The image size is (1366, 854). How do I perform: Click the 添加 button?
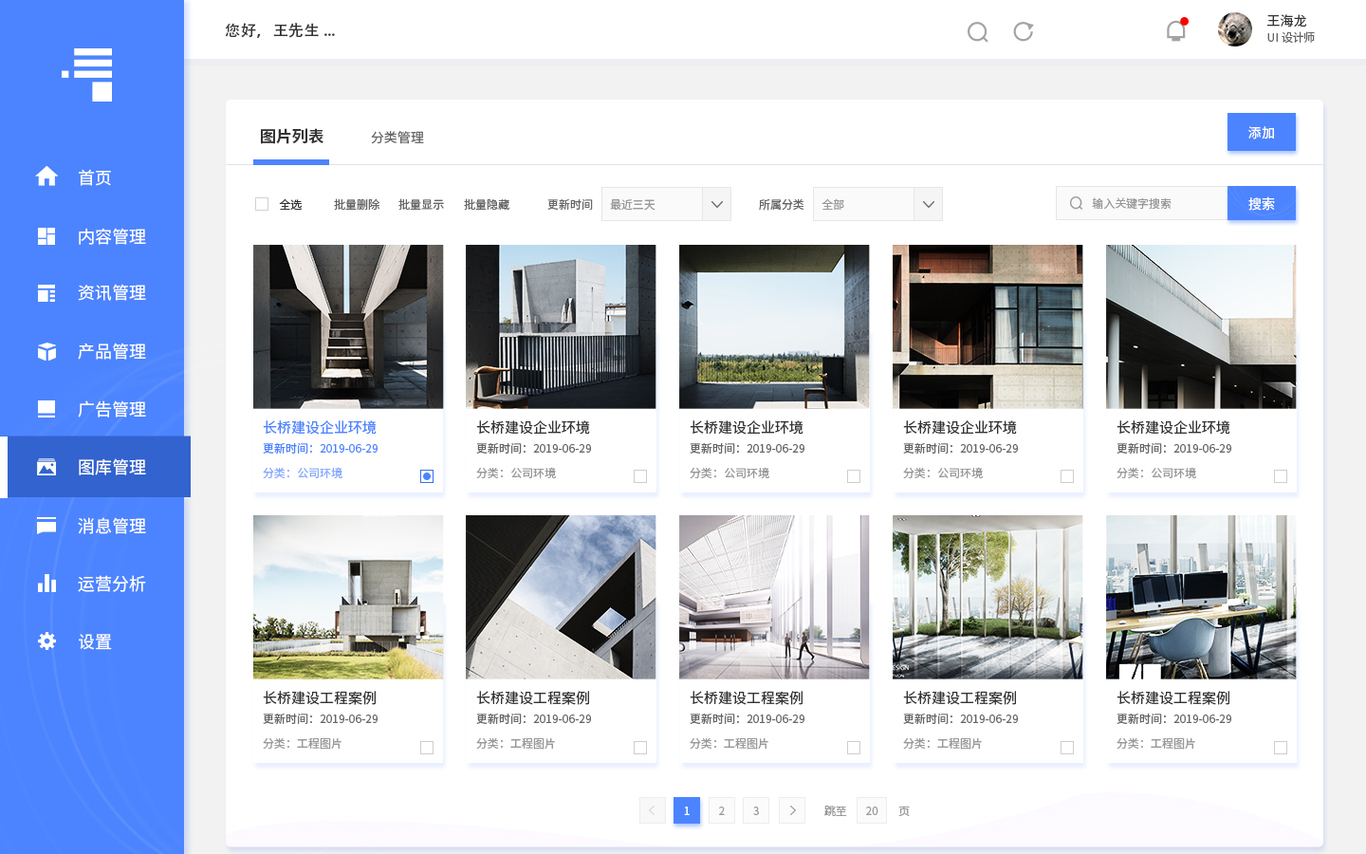[x=1261, y=132]
